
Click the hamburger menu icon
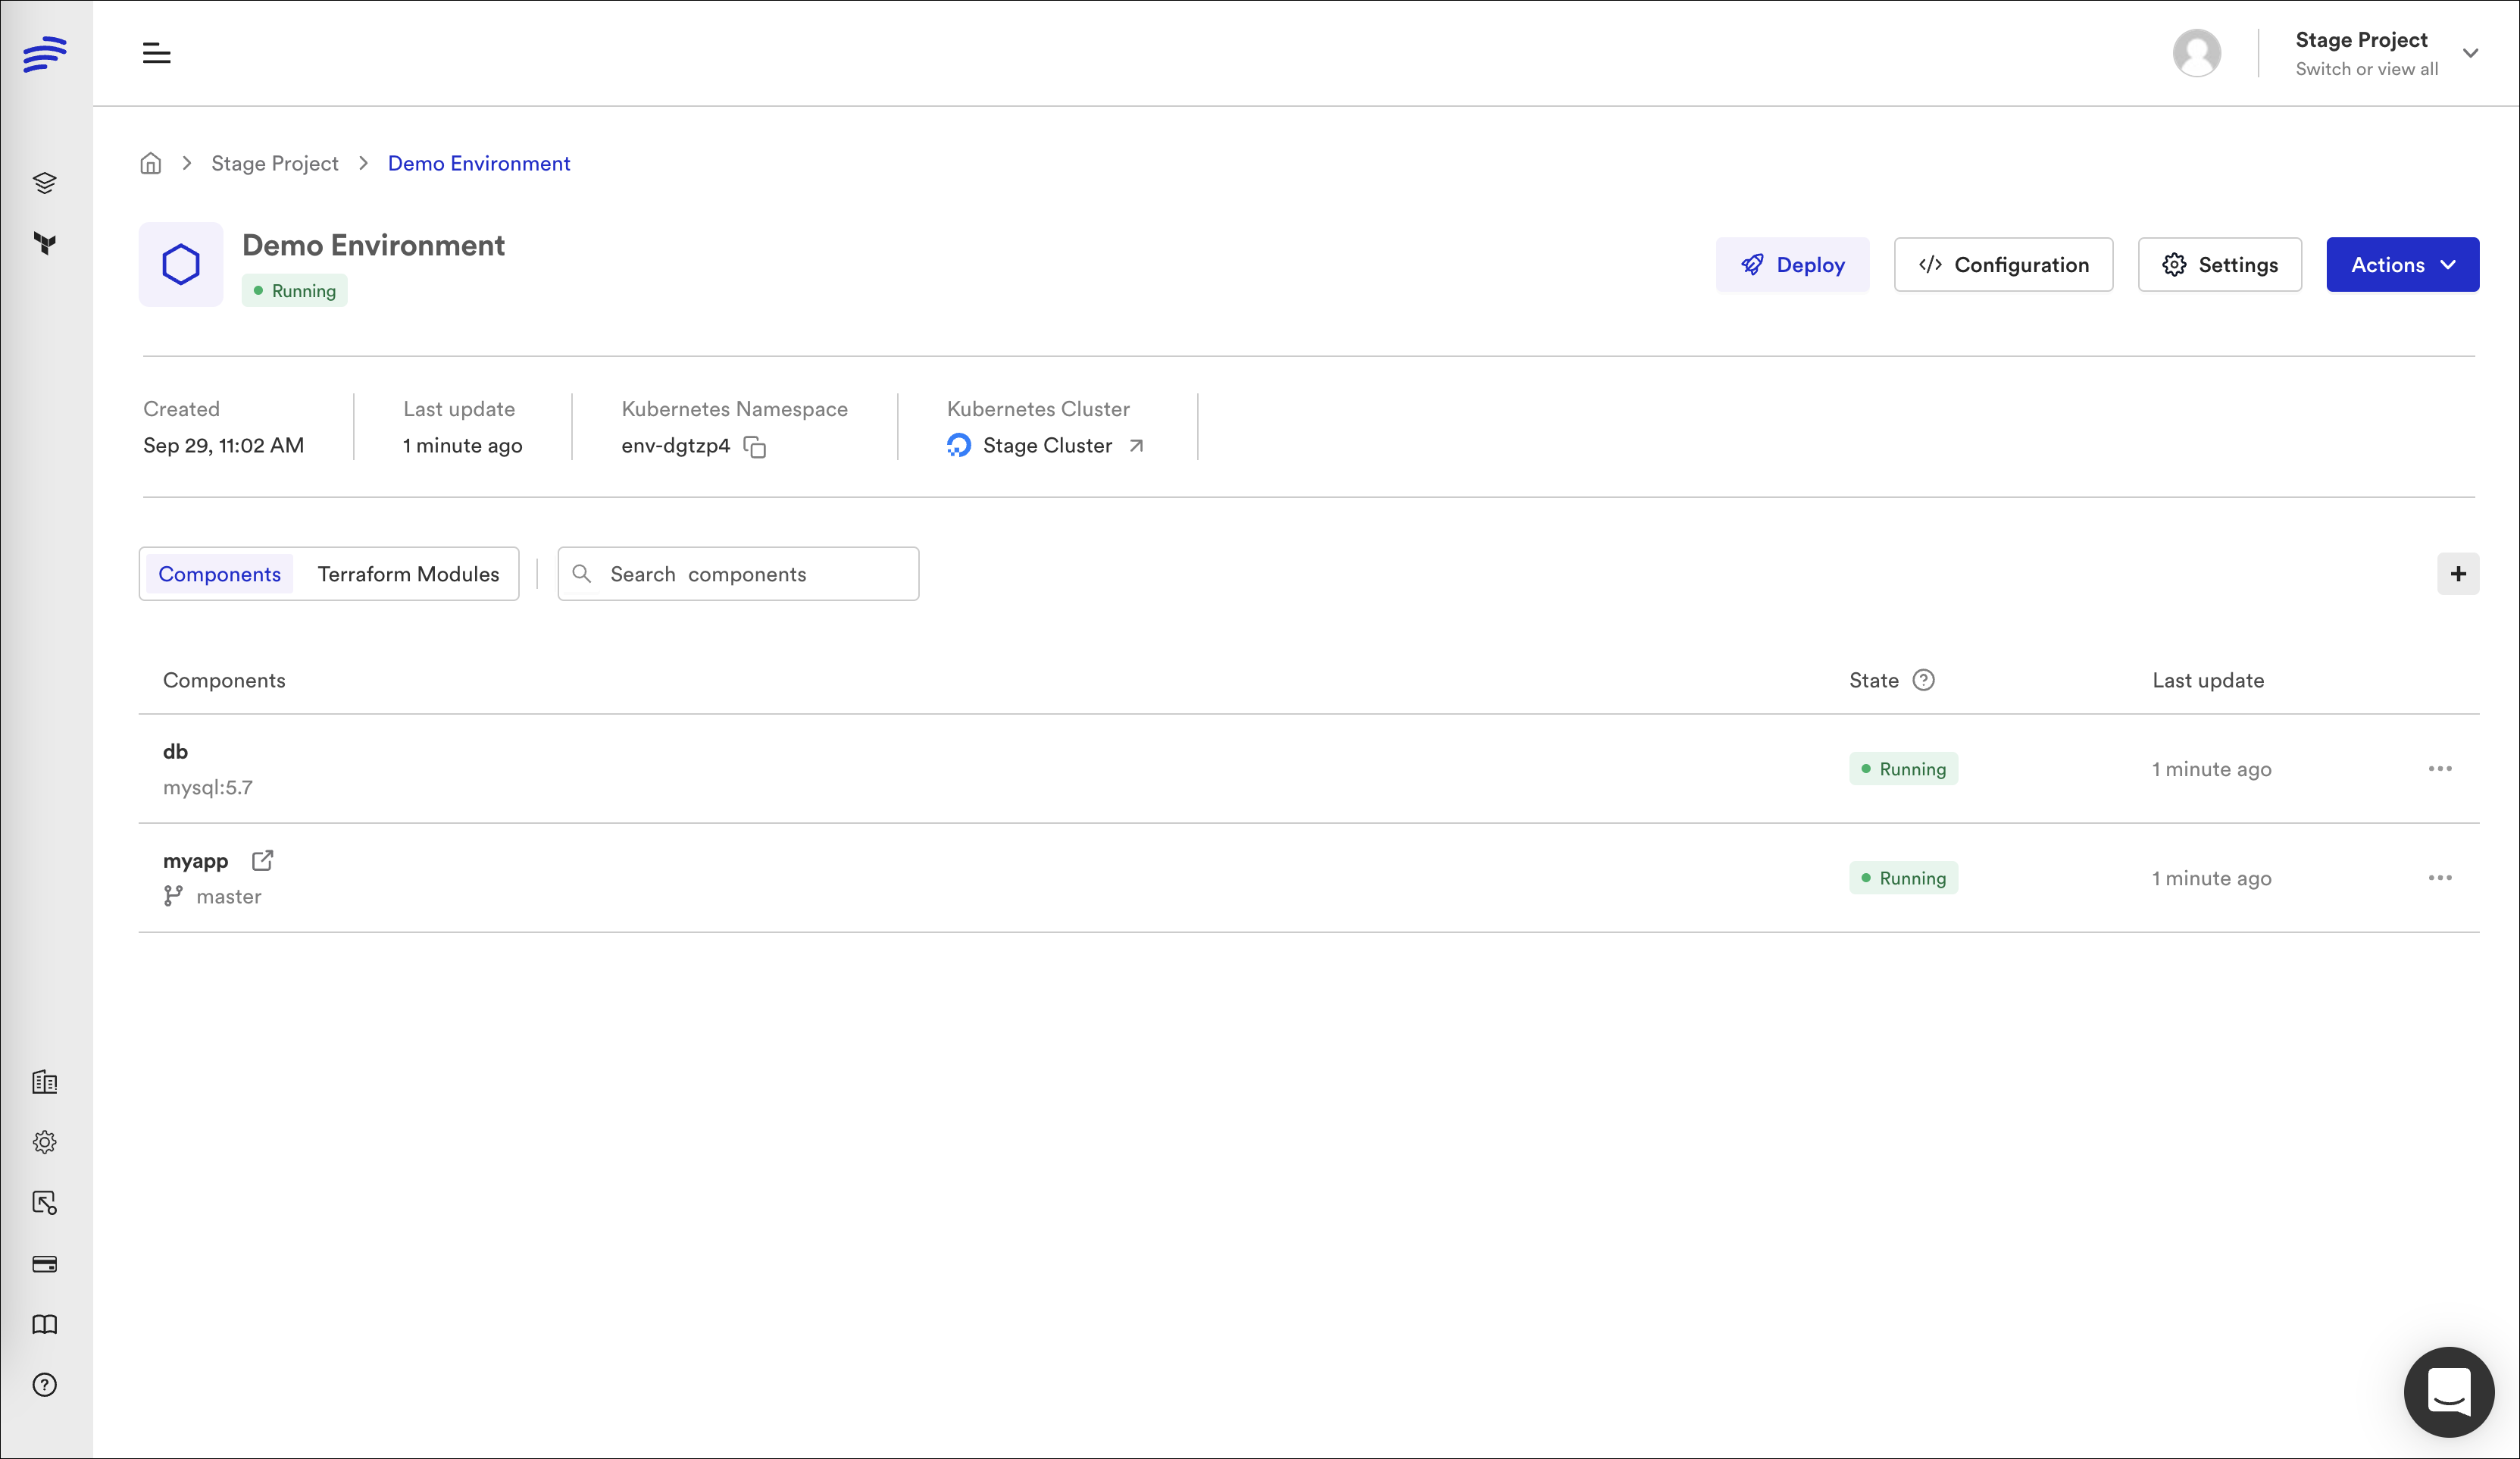[x=156, y=53]
